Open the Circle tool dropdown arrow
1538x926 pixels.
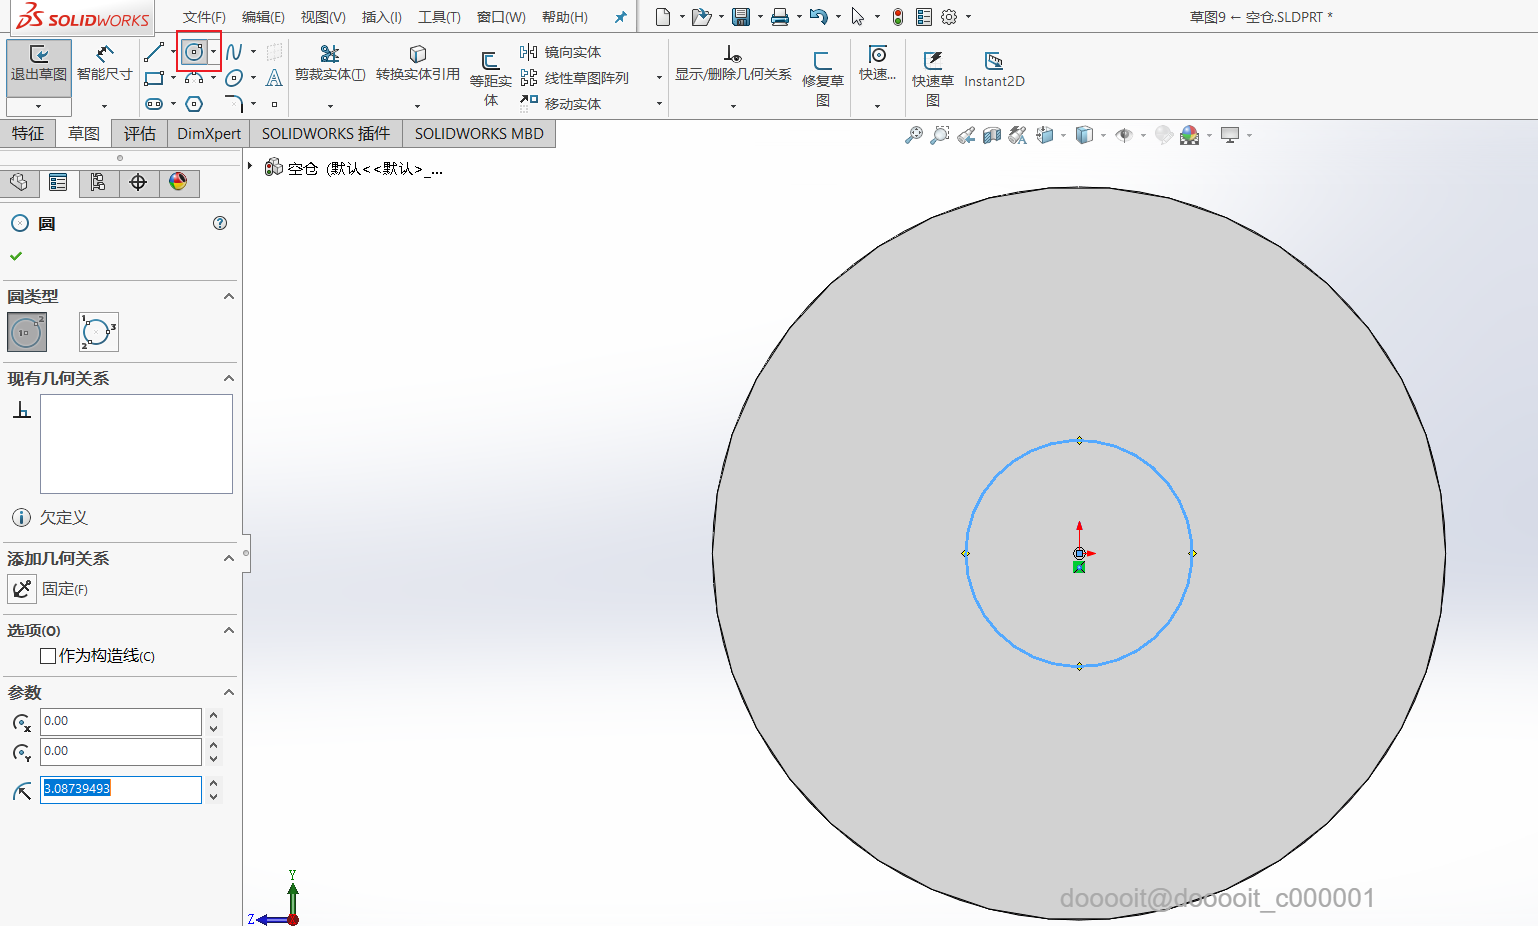(213, 52)
